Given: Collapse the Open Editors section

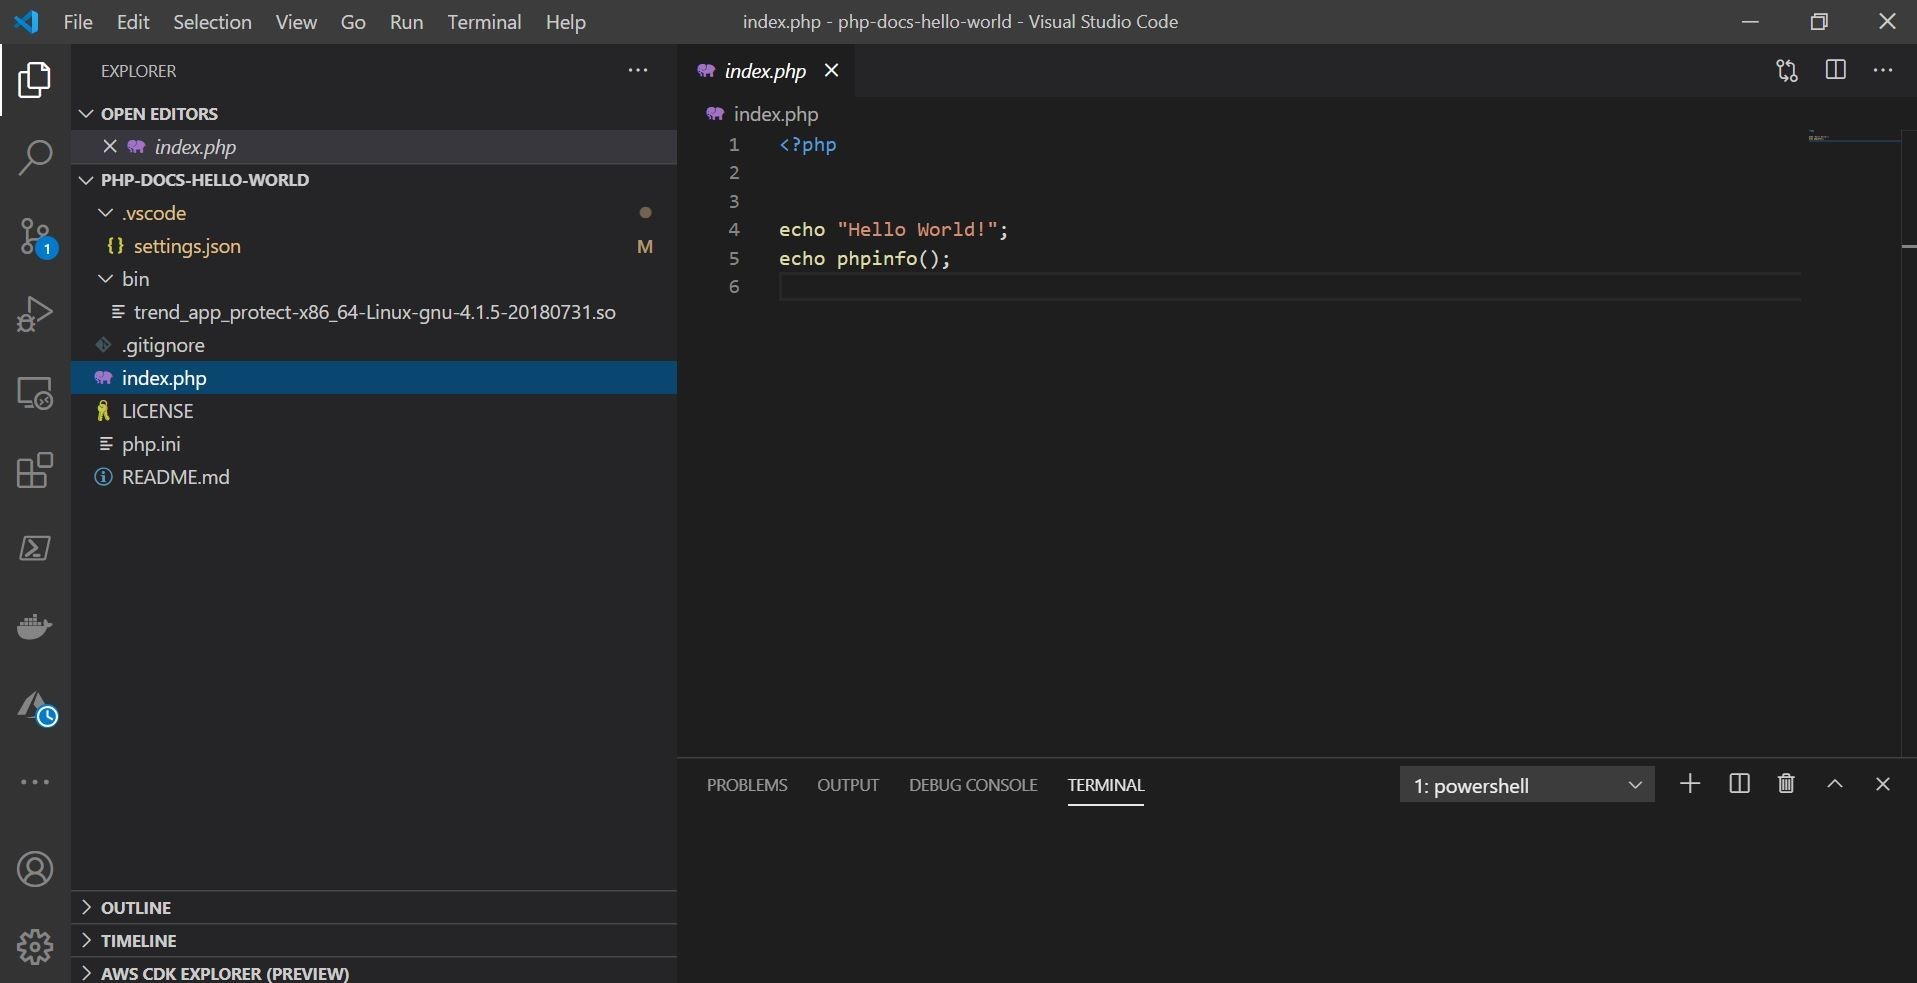Looking at the screenshot, I should coord(86,114).
